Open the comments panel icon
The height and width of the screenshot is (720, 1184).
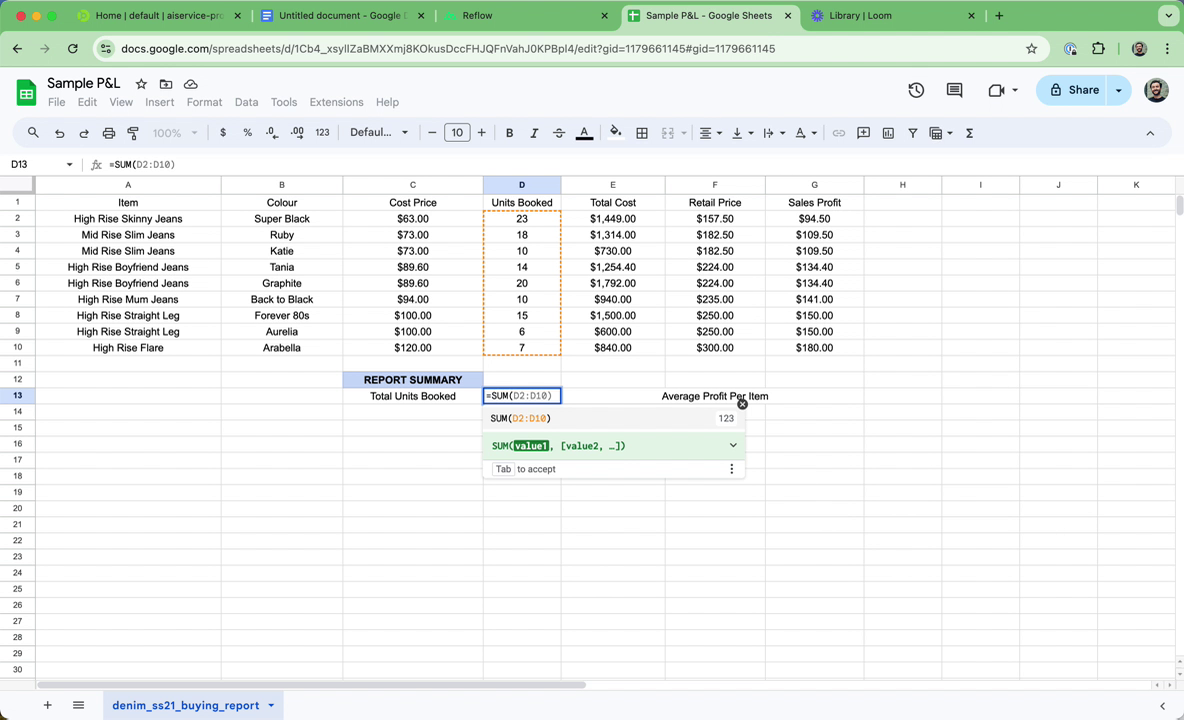tap(954, 90)
